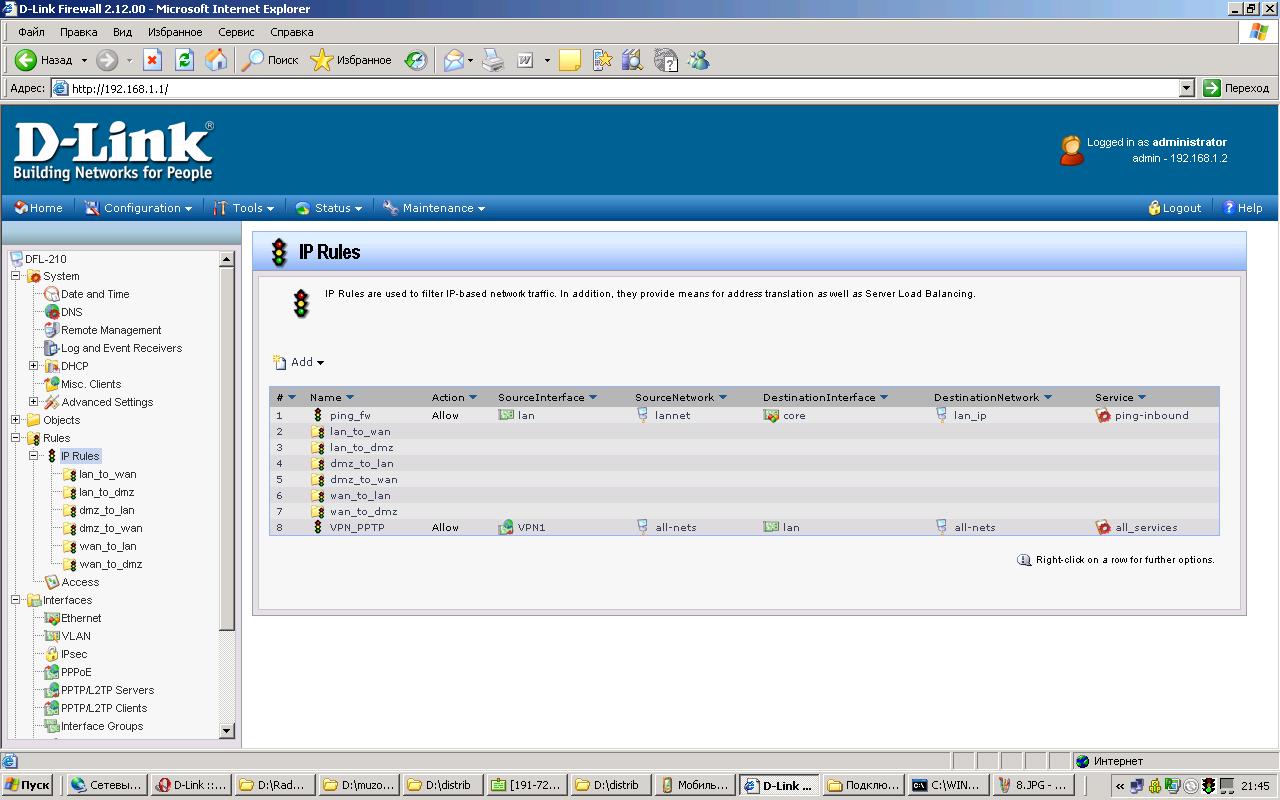Select wan_to_dmz folder in the tree

tap(111, 564)
